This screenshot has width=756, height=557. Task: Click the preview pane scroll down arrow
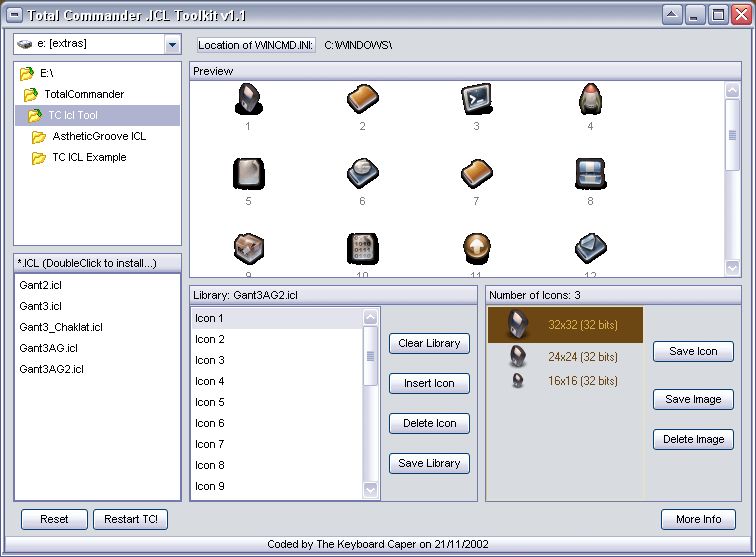point(732,267)
